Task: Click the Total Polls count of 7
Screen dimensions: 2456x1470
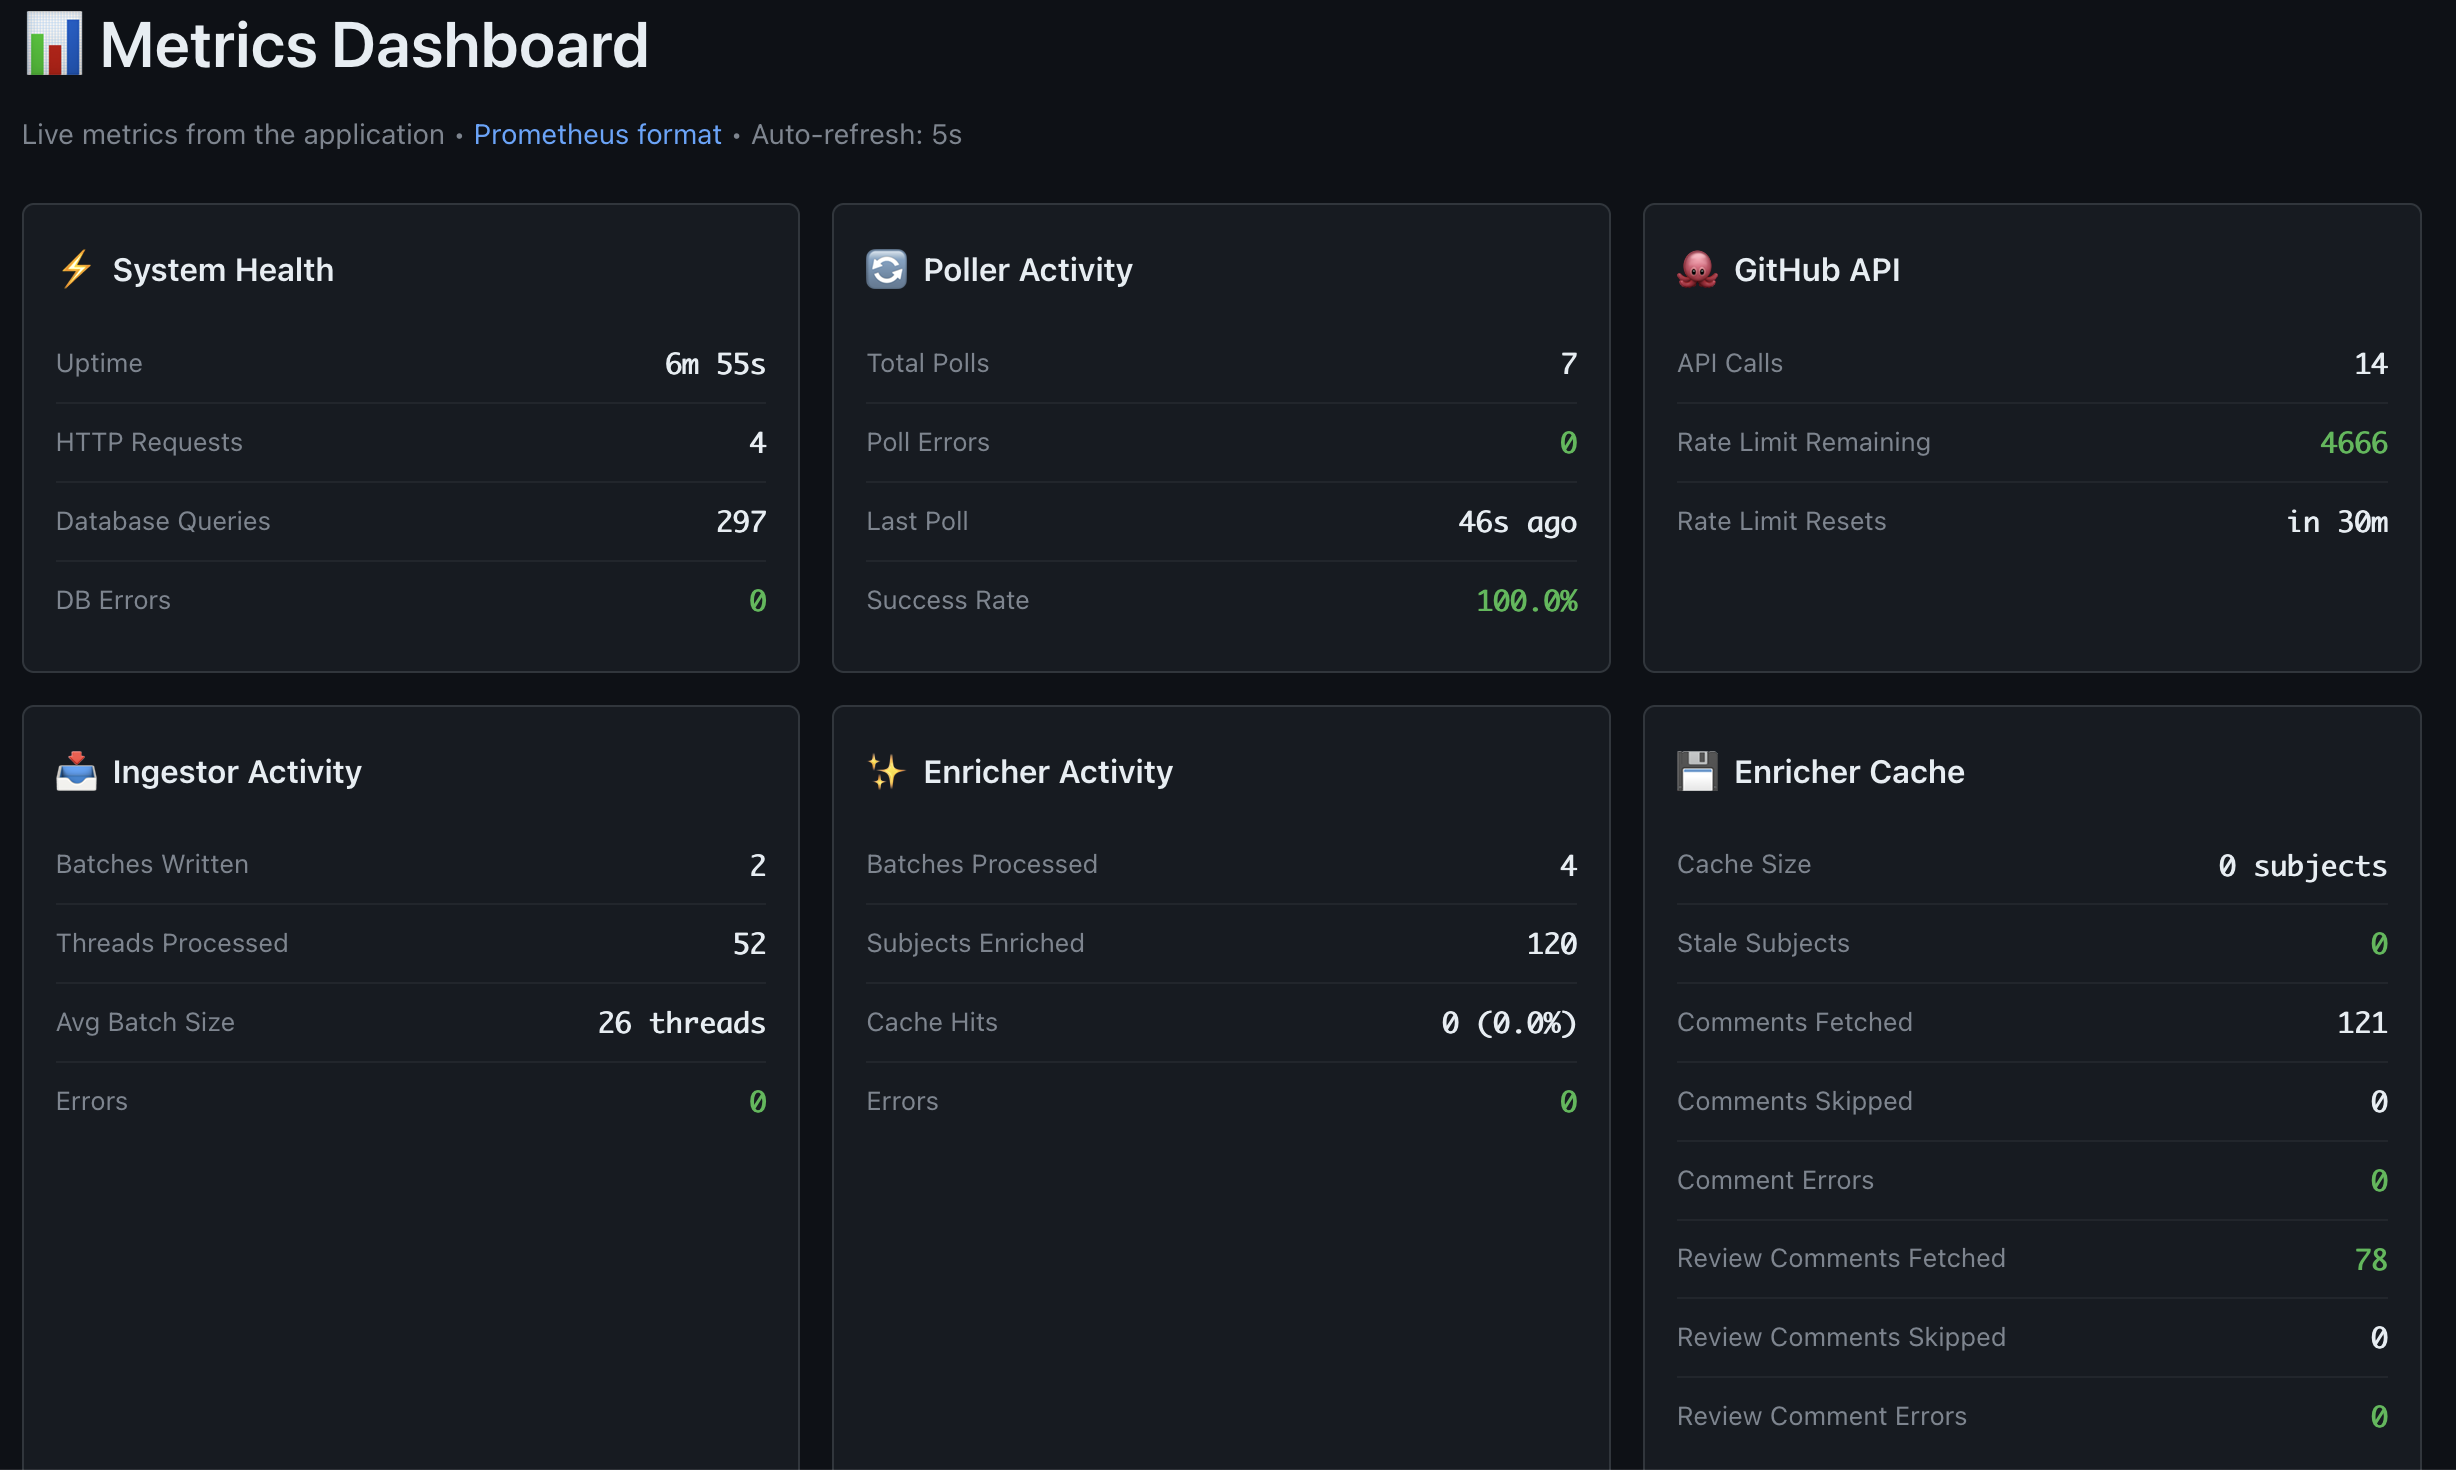Action: (x=1568, y=362)
